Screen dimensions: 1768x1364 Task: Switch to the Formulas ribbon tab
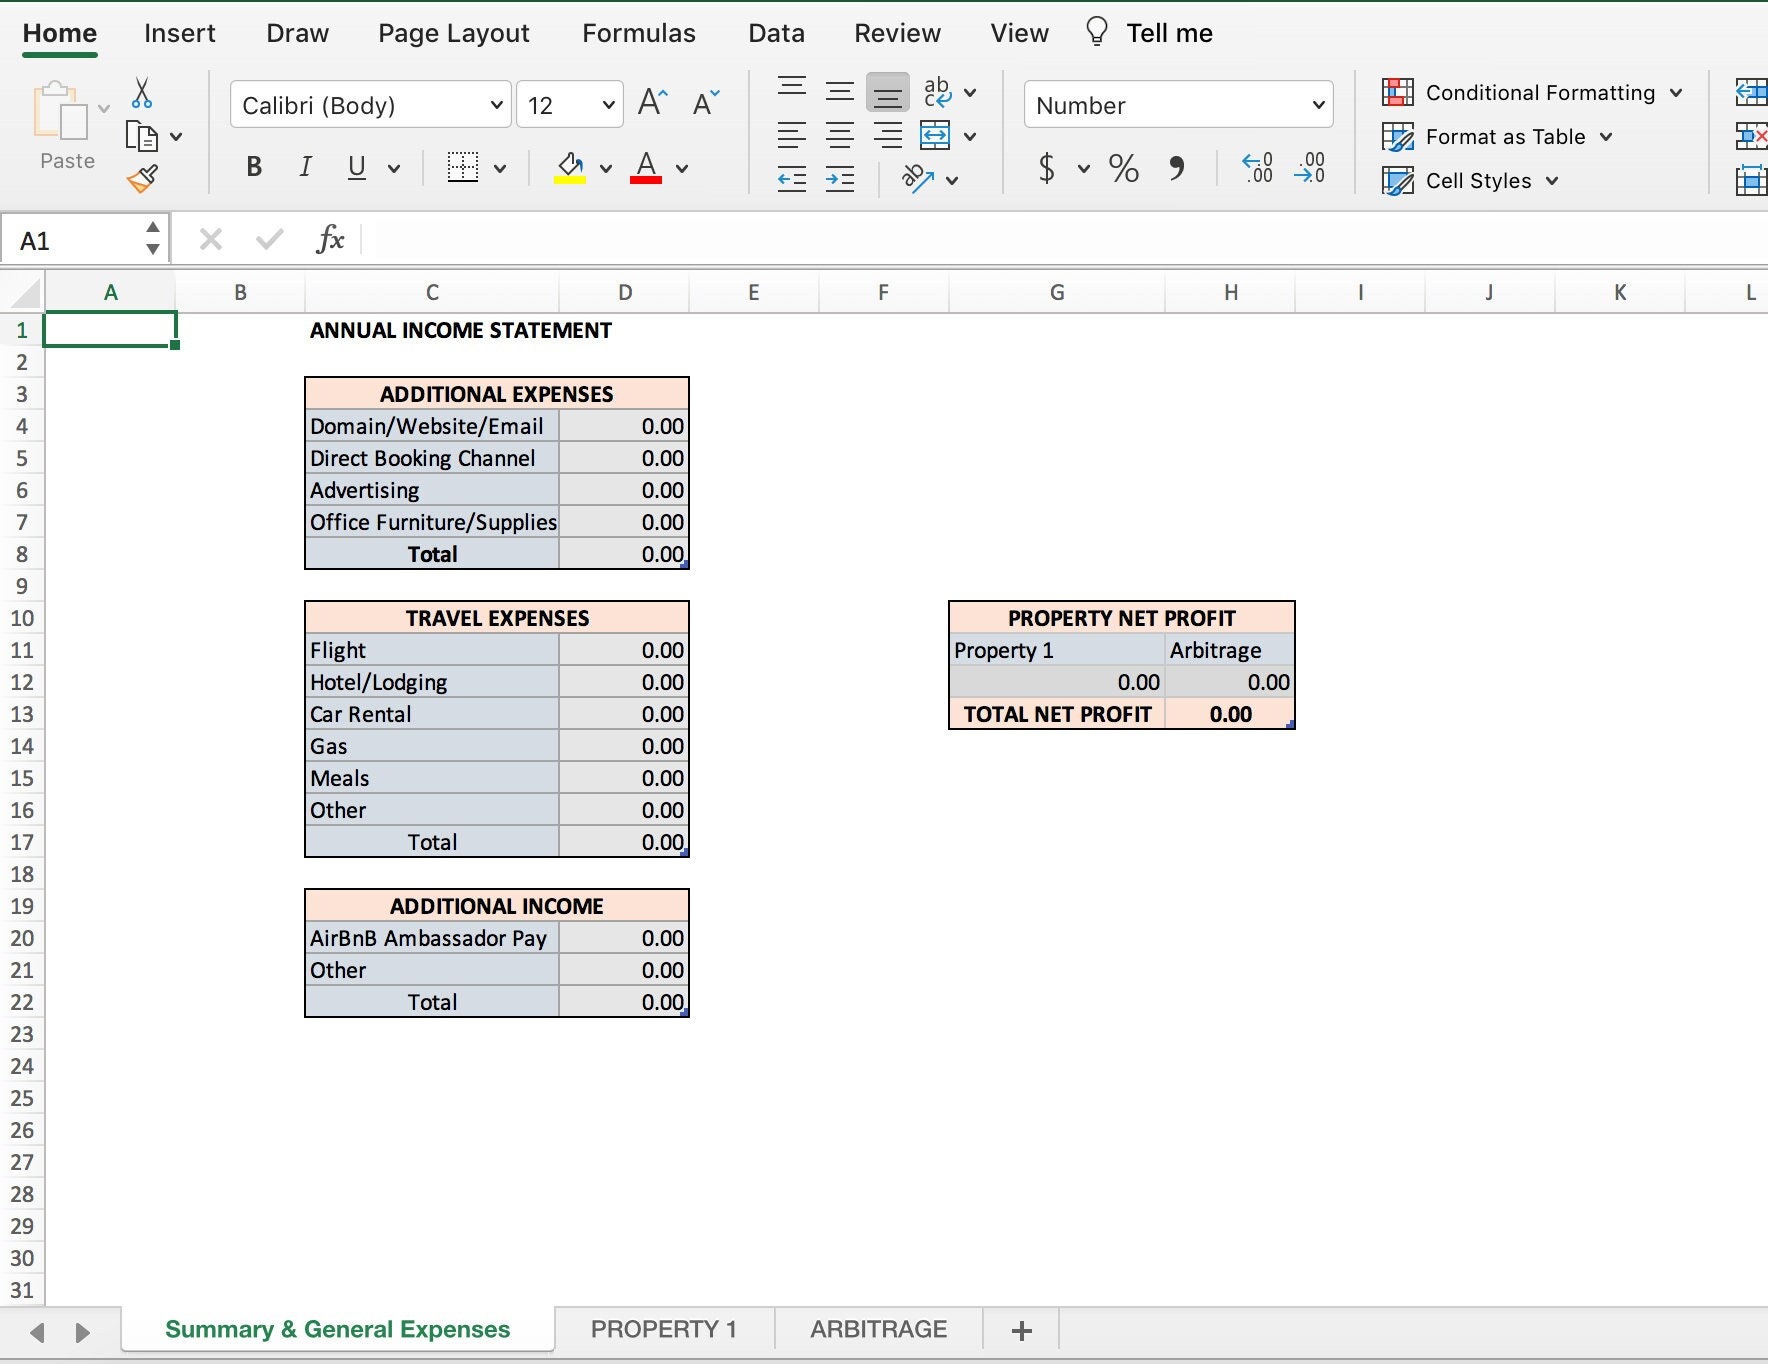point(638,33)
